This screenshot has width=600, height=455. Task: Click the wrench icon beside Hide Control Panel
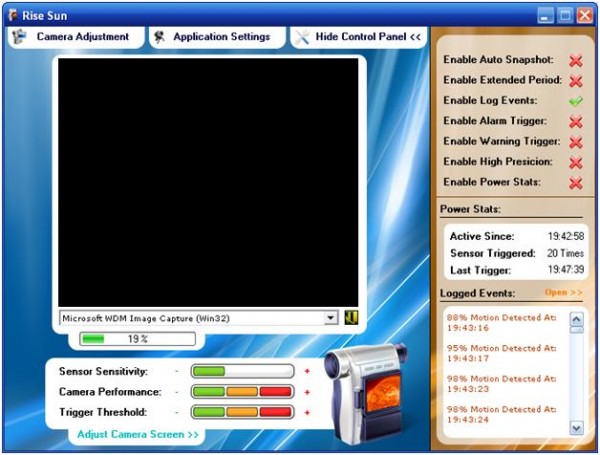click(302, 37)
